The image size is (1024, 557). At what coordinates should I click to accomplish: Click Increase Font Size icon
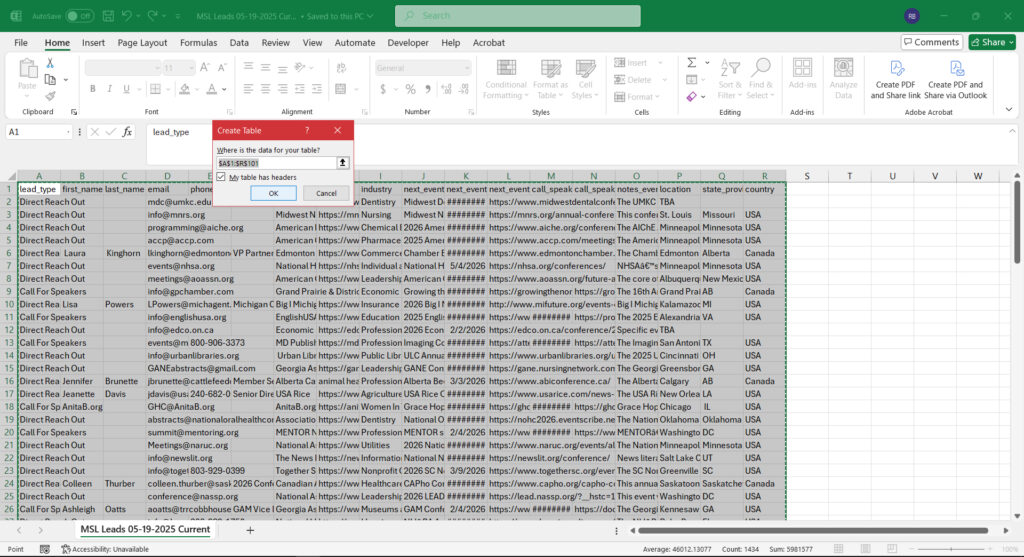tap(205, 67)
